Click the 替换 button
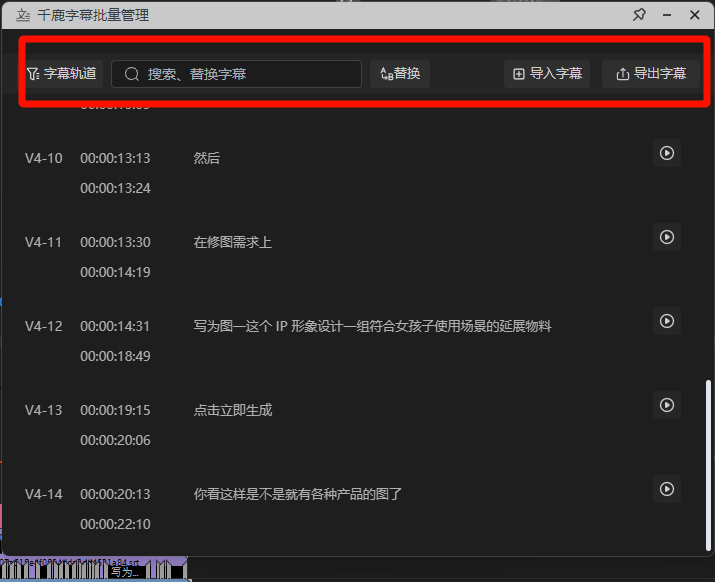Screen dimensions: 715x582 click(x=400, y=73)
